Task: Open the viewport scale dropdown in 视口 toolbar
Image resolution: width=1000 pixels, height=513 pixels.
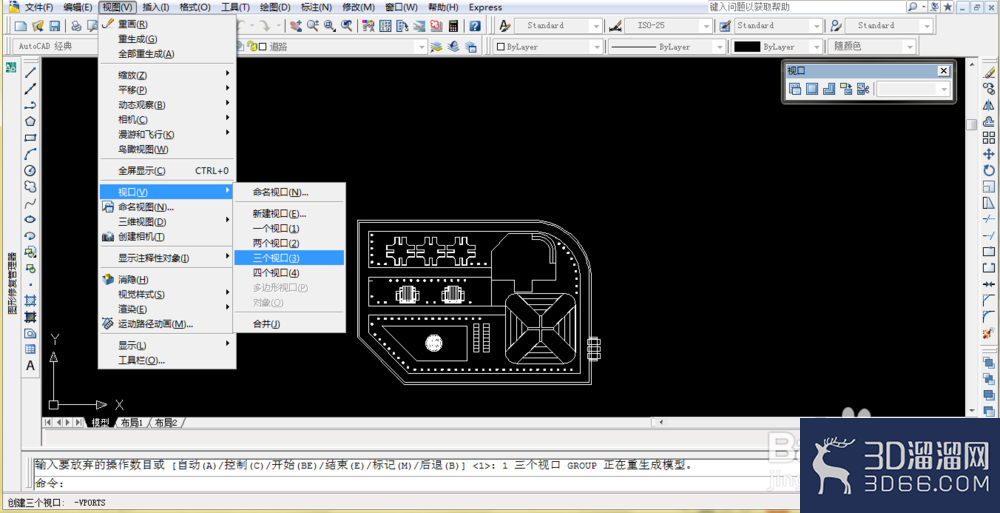Action: (913, 89)
